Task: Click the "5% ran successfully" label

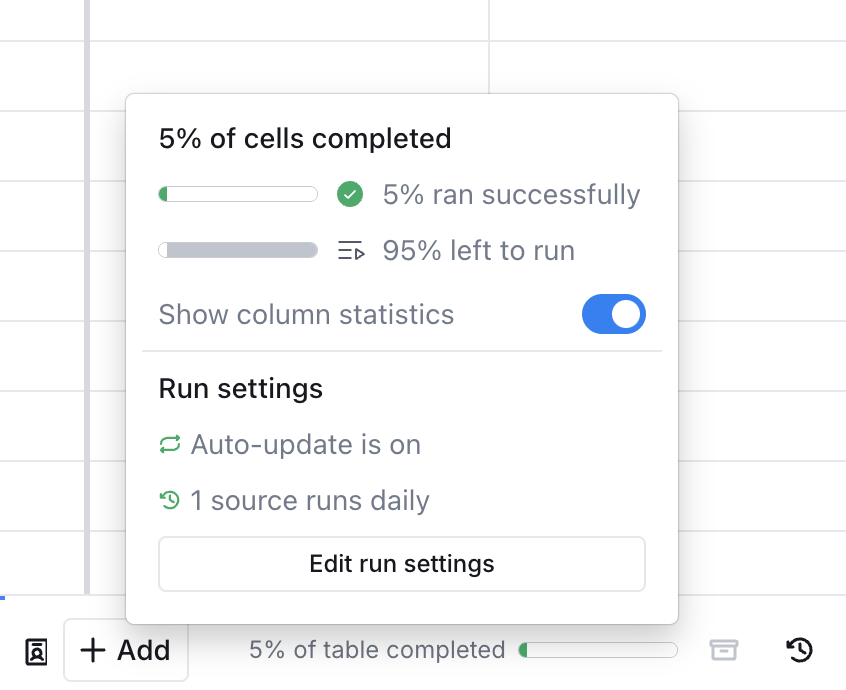Action: (511, 194)
